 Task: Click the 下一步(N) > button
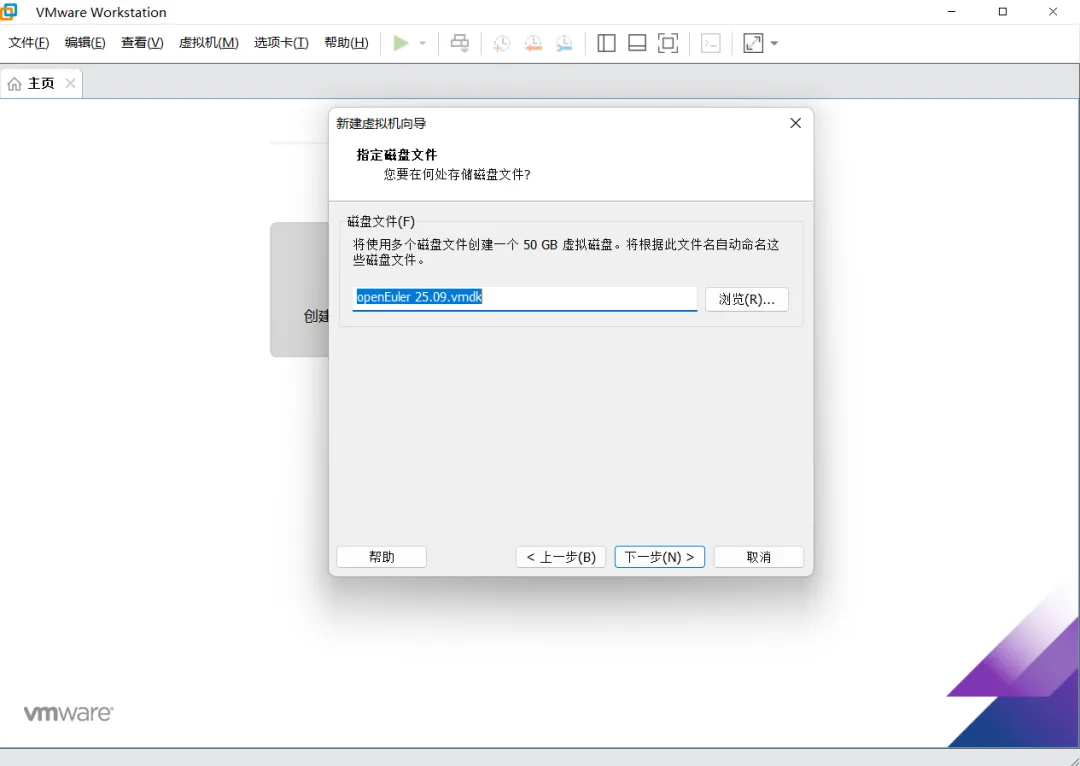point(659,557)
